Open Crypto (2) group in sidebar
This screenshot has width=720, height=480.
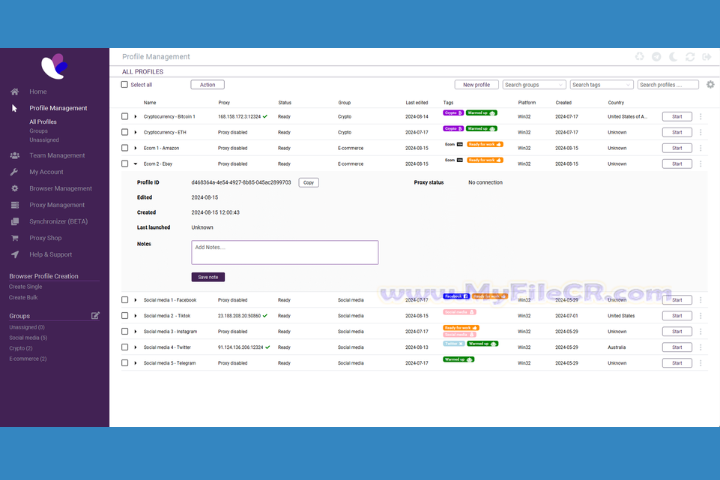pyautogui.click(x=21, y=348)
